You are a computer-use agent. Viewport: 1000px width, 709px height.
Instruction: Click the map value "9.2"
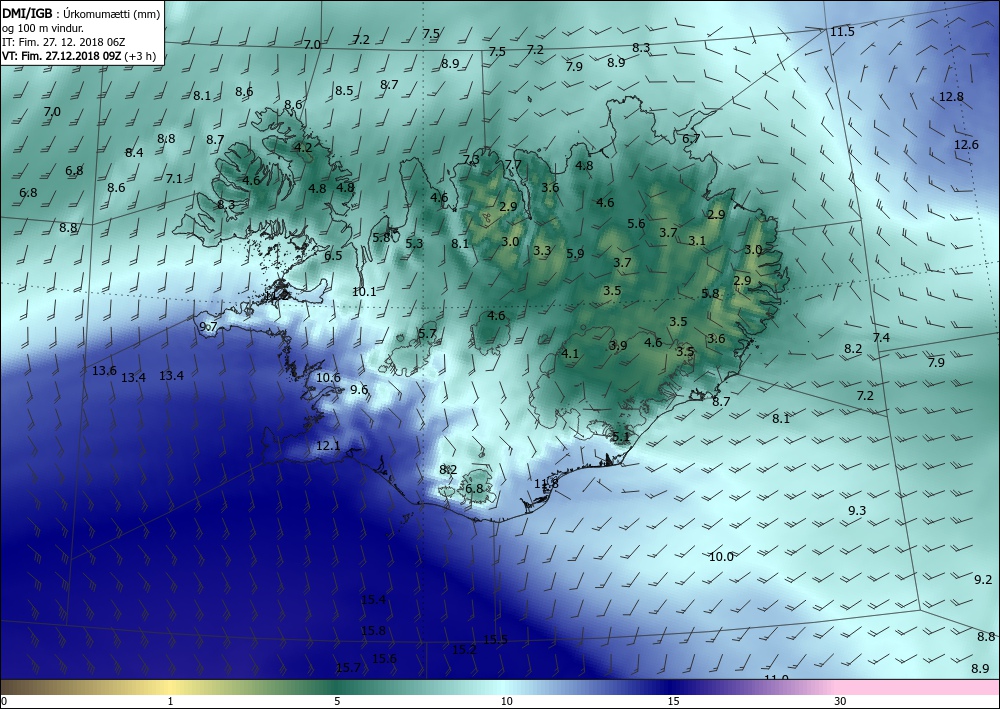tap(983, 580)
